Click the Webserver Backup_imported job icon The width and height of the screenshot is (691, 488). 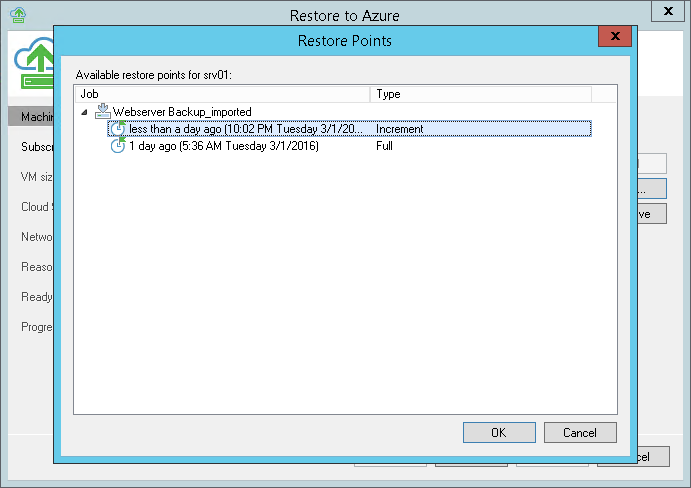click(102, 111)
